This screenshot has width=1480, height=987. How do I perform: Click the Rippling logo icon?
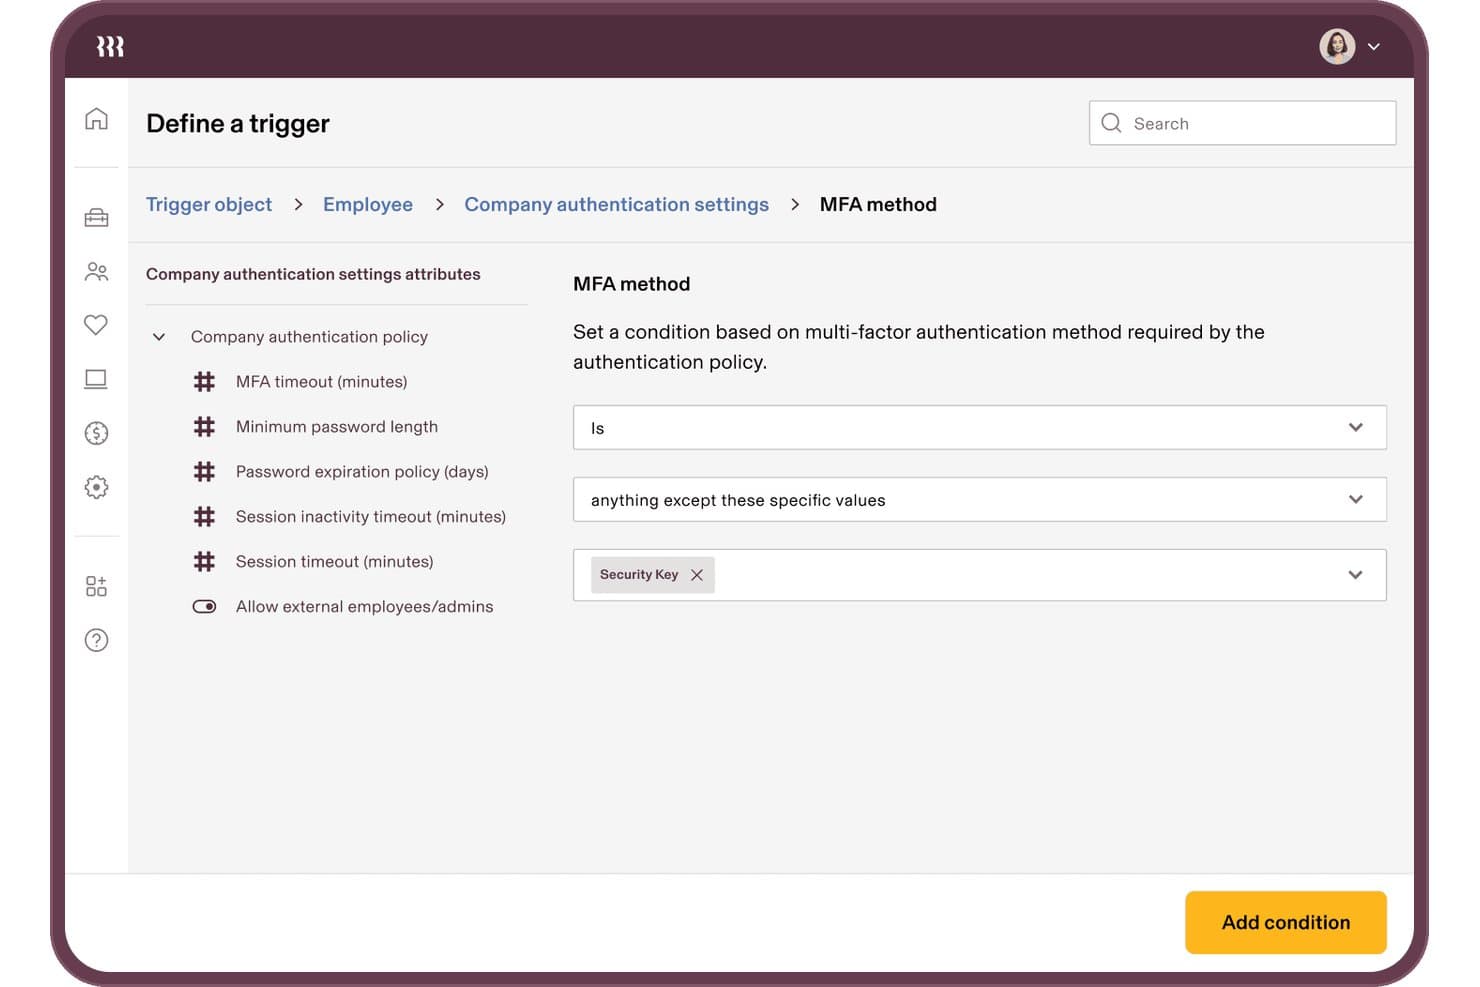point(110,46)
